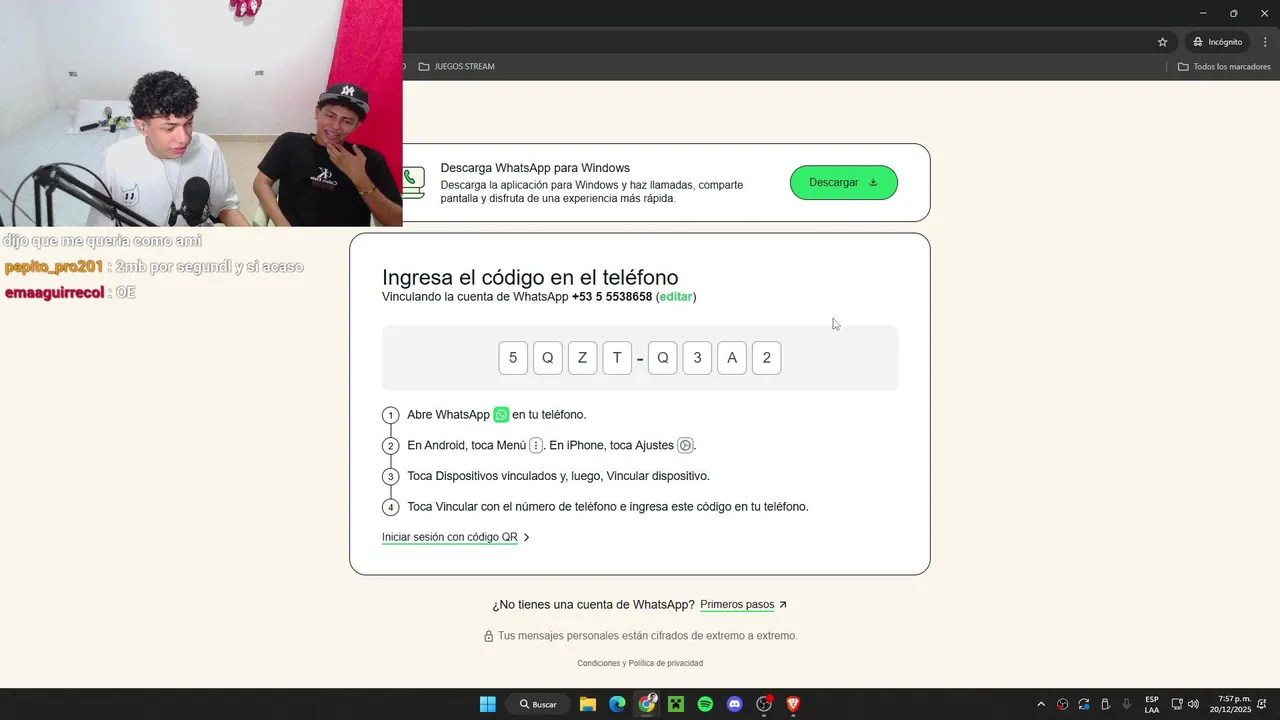Open the notification bell in the tray

(1264, 704)
